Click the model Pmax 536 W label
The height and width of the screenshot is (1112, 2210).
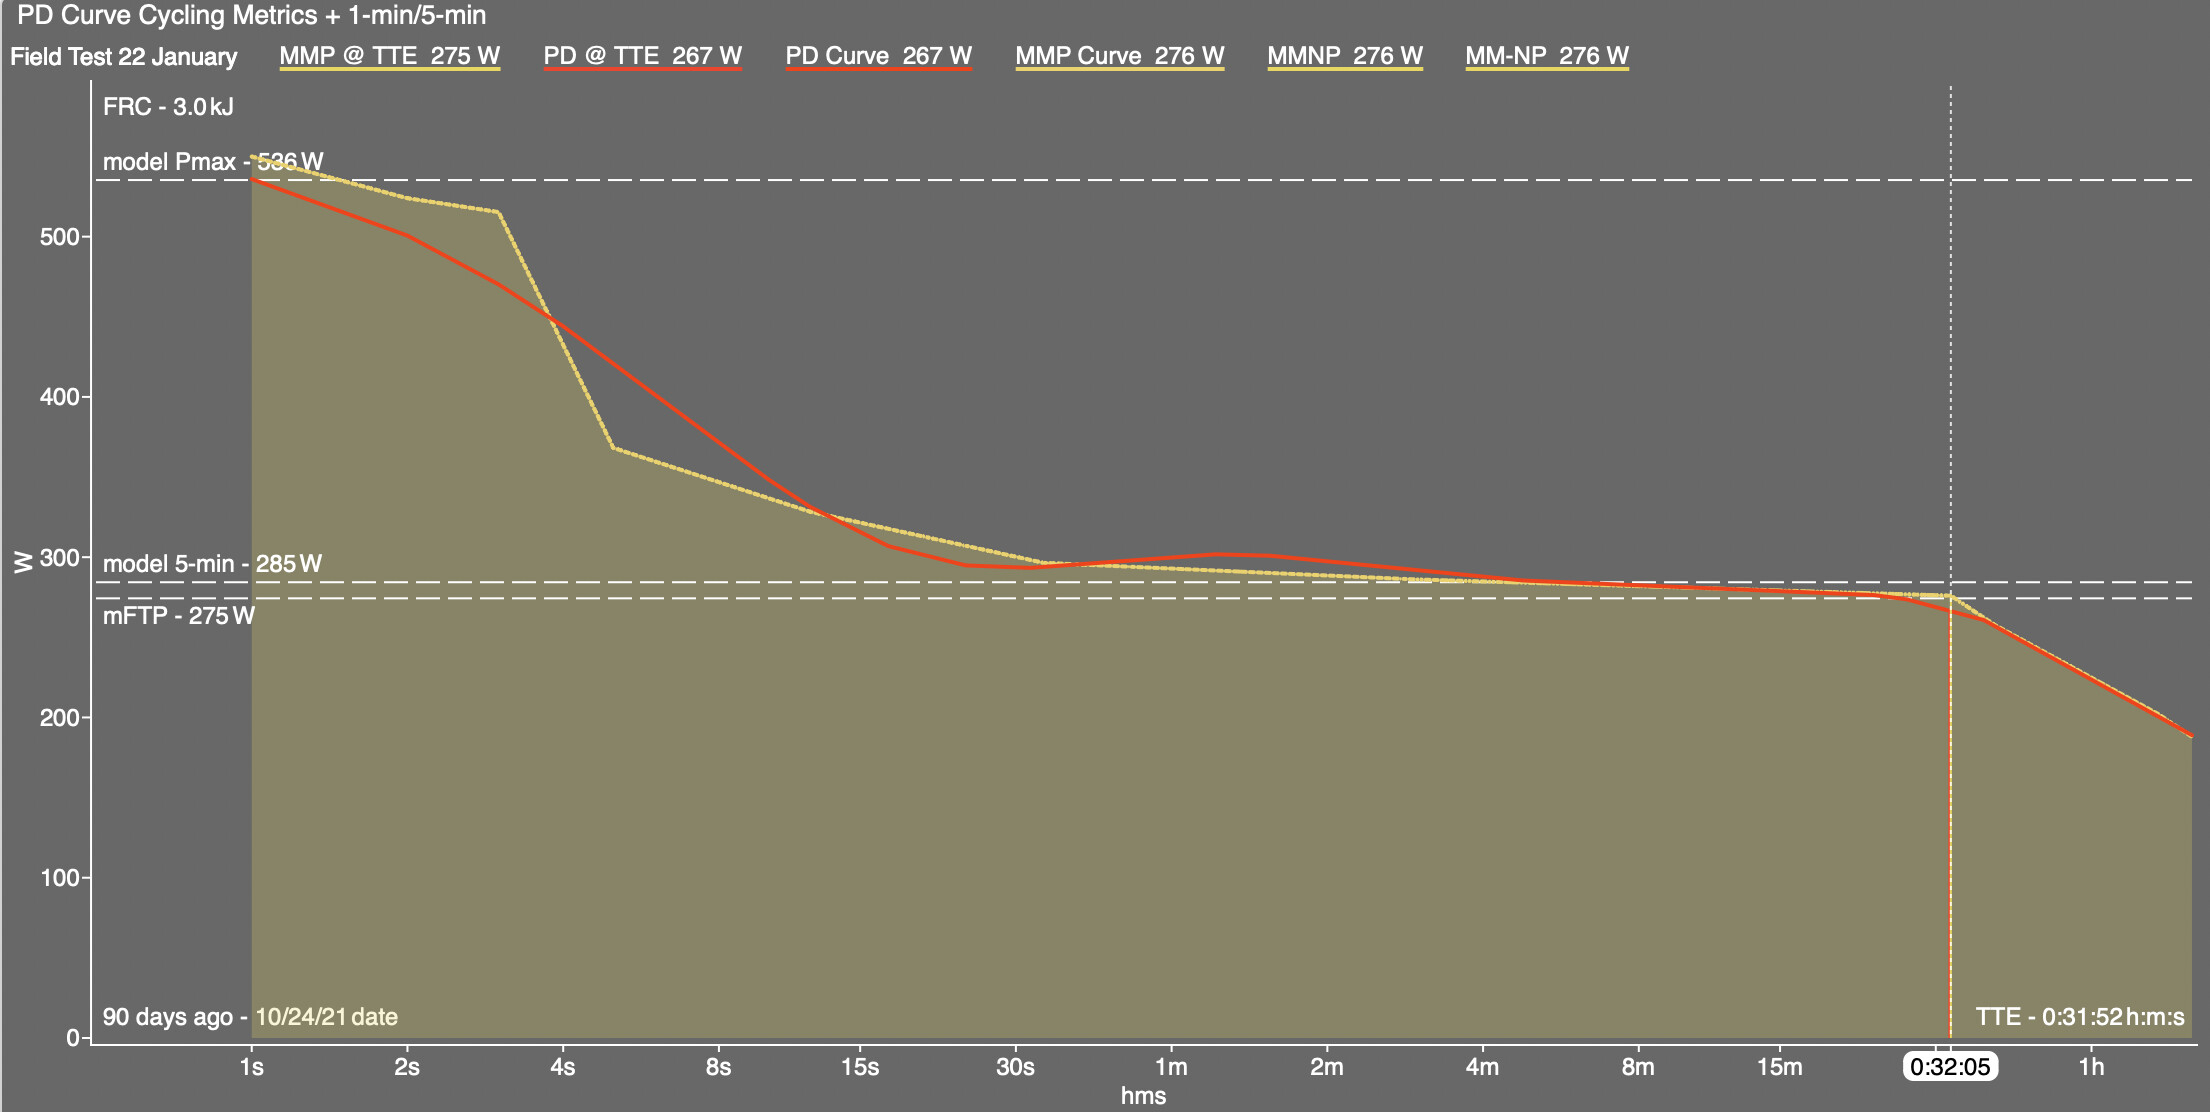pos(213,162)
